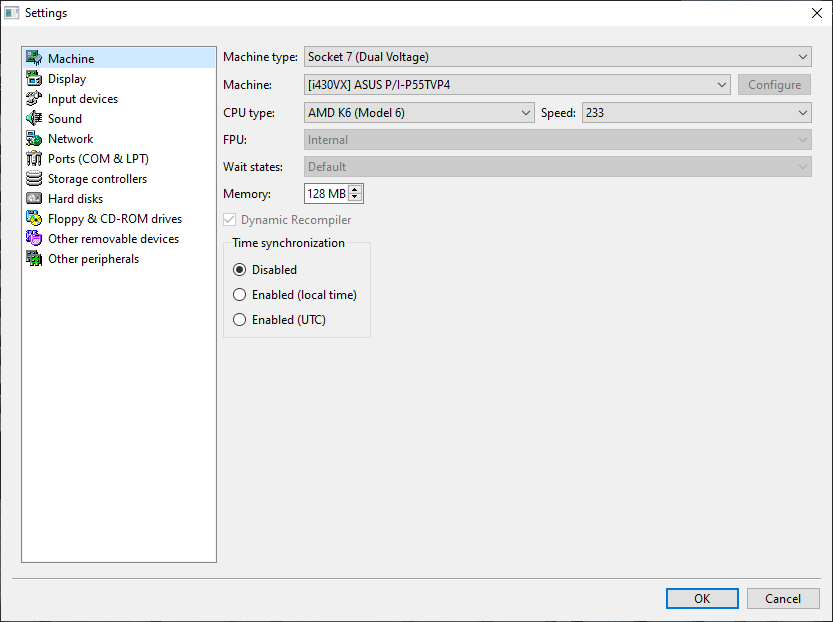
Task: Open the Machine type dropdown
Action: (557, 57)
